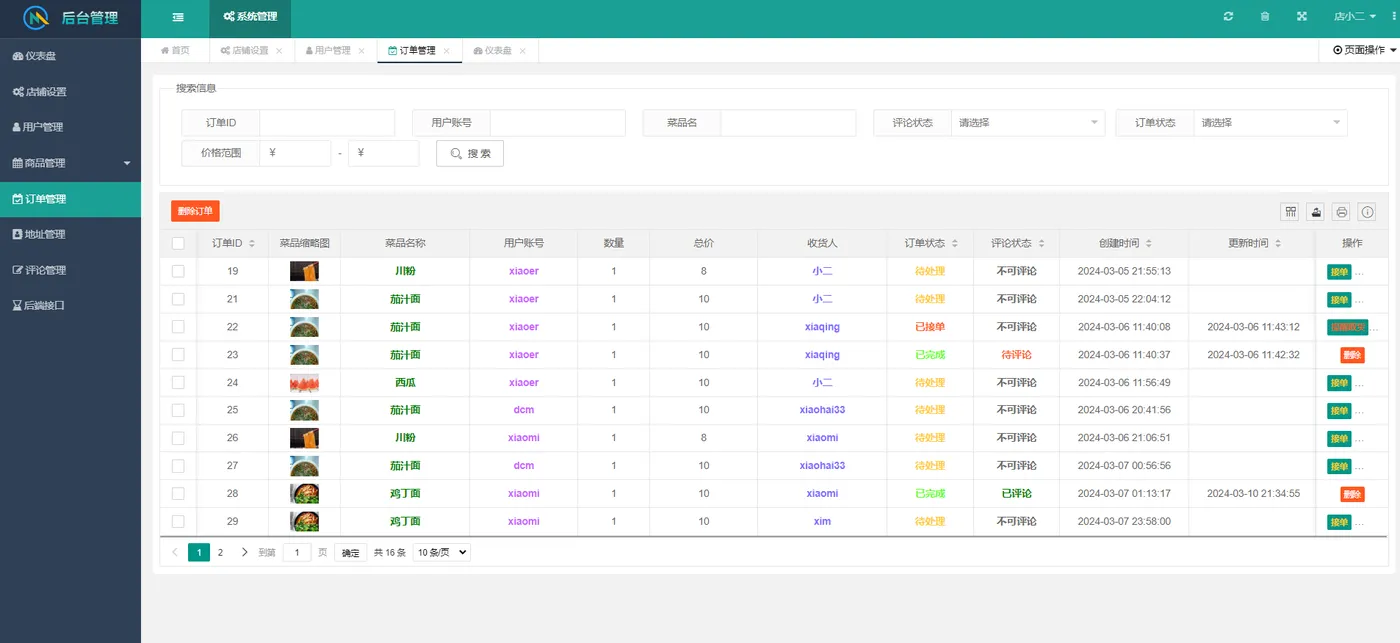Check the box for order 23
The height and width of the screenshot is (643, 1400).
click(178, 355)
